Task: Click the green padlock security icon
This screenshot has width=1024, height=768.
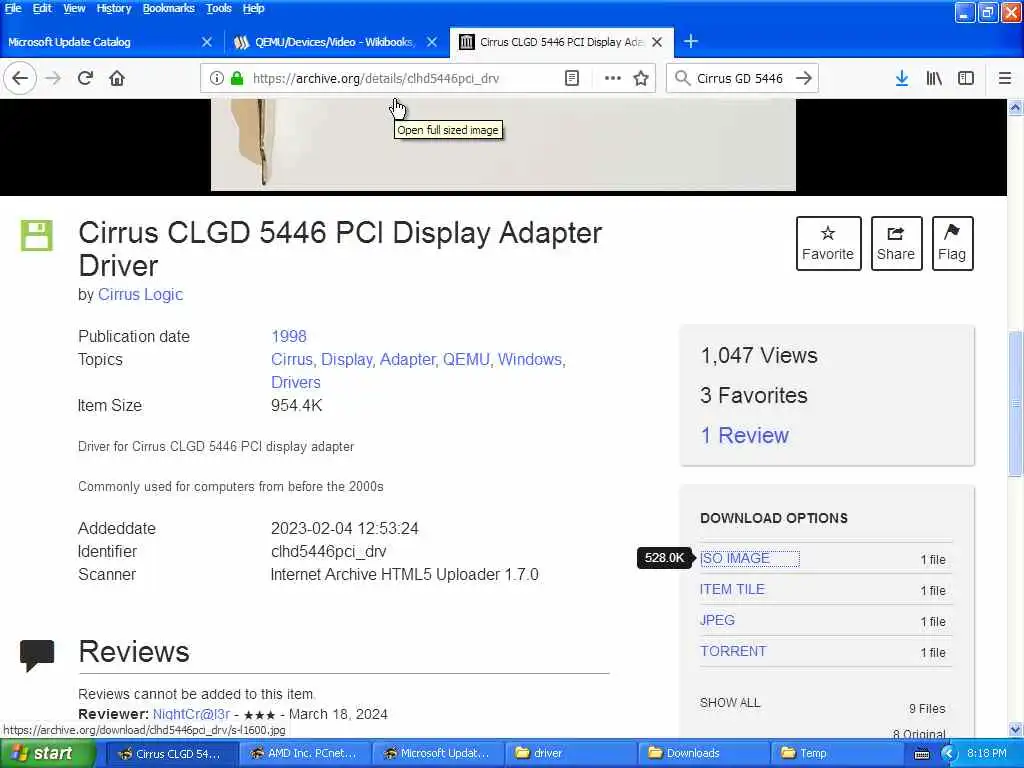Action: [x=237, y=78]
